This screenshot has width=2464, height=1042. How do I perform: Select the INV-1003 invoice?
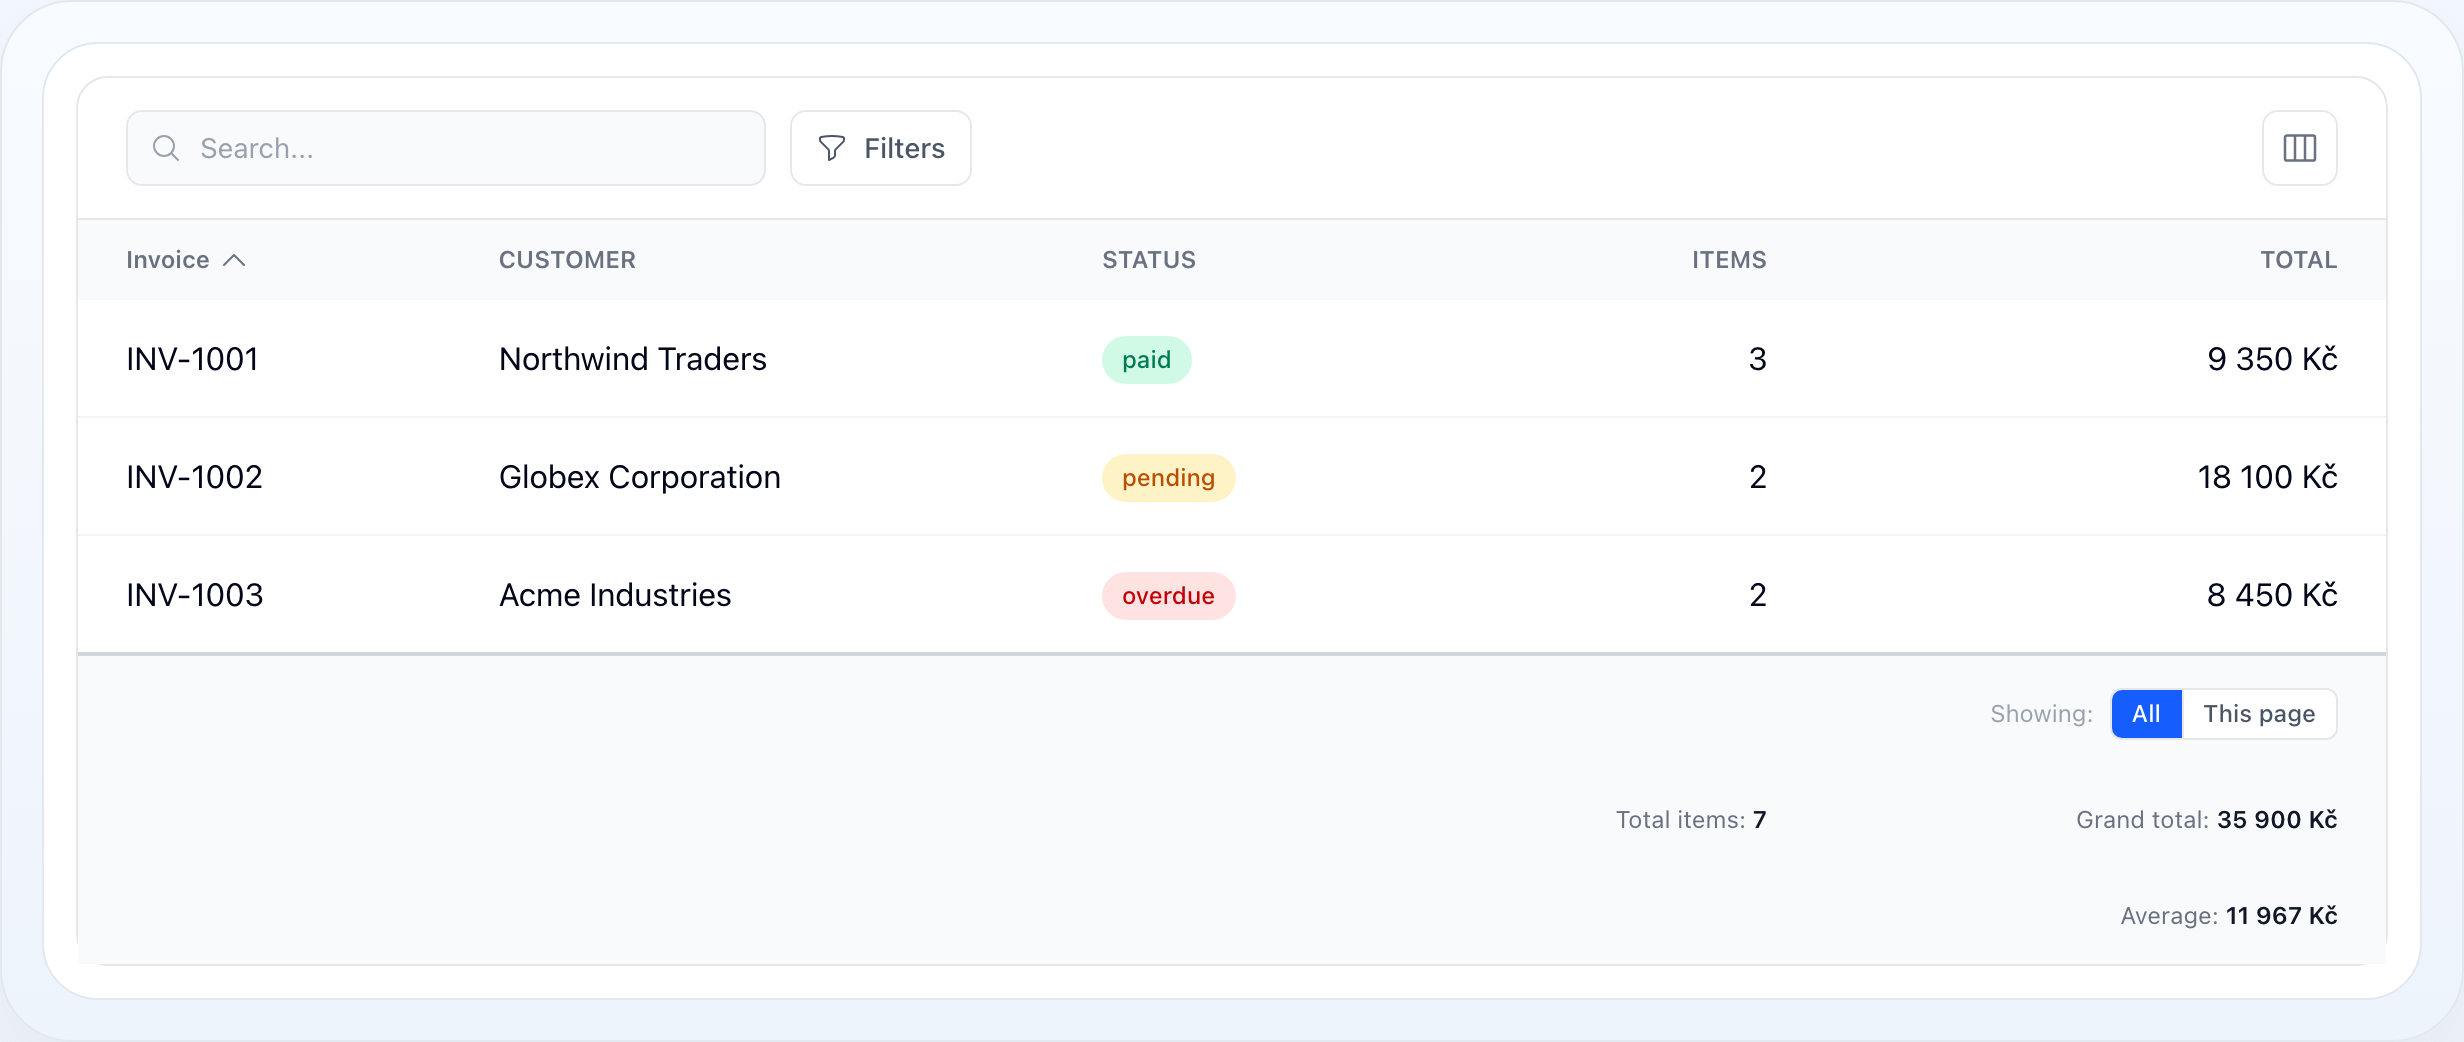tap(1232, 595)
